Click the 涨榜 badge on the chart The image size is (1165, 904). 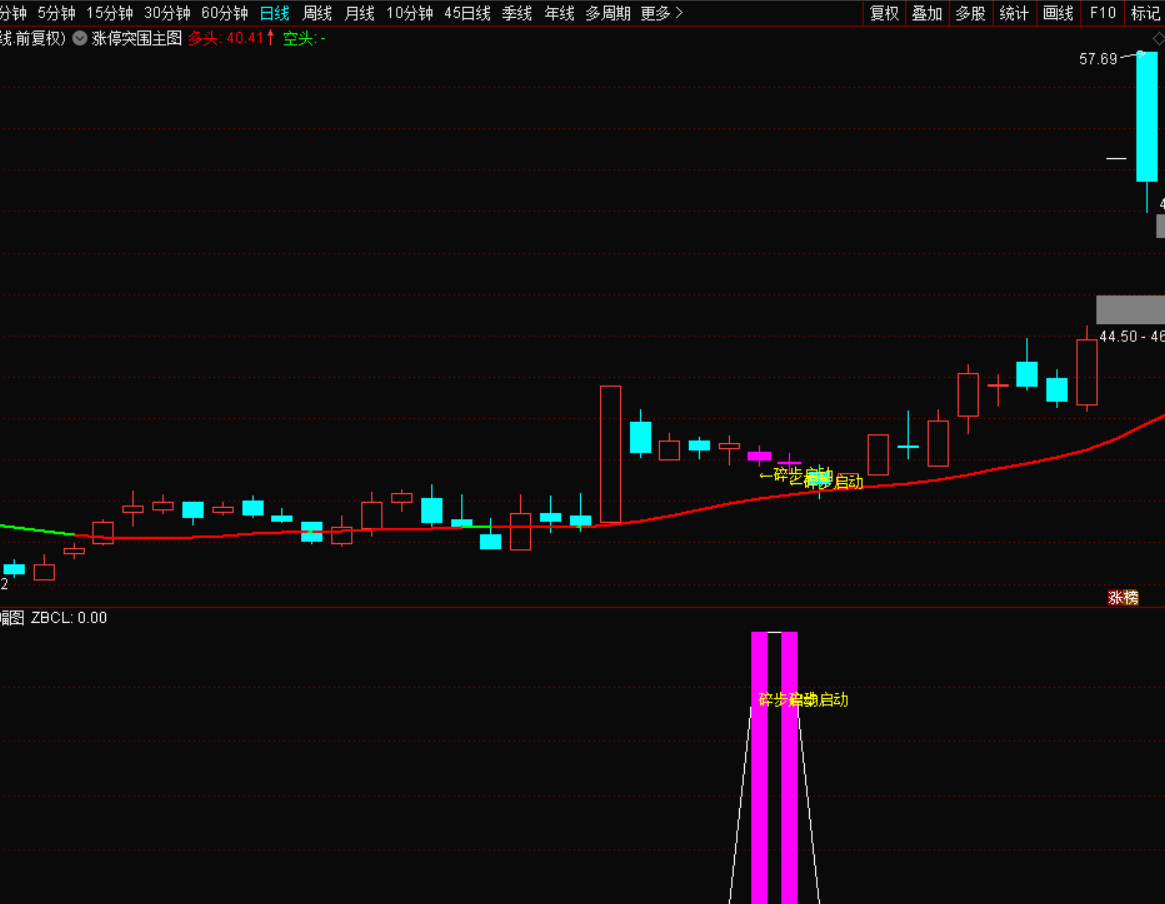click(1123, 597)
